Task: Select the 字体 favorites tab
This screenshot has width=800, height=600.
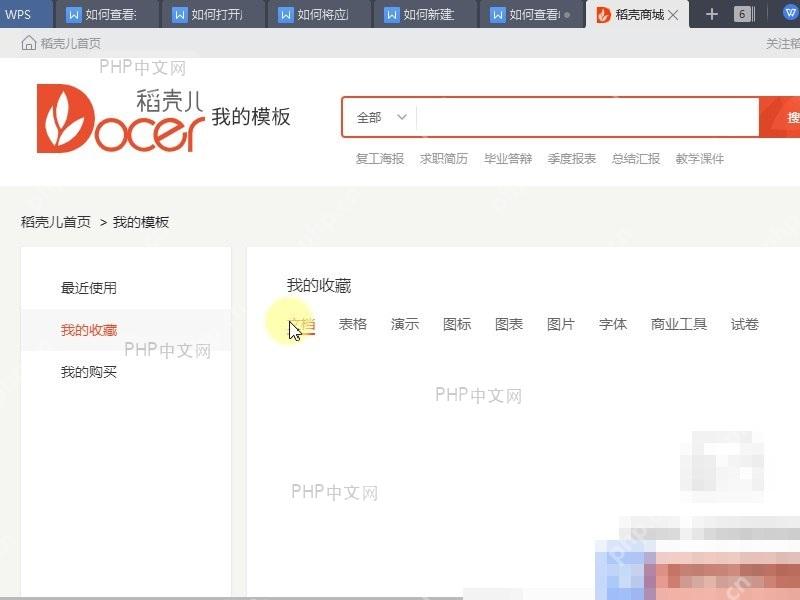Action: pos(613,324)
